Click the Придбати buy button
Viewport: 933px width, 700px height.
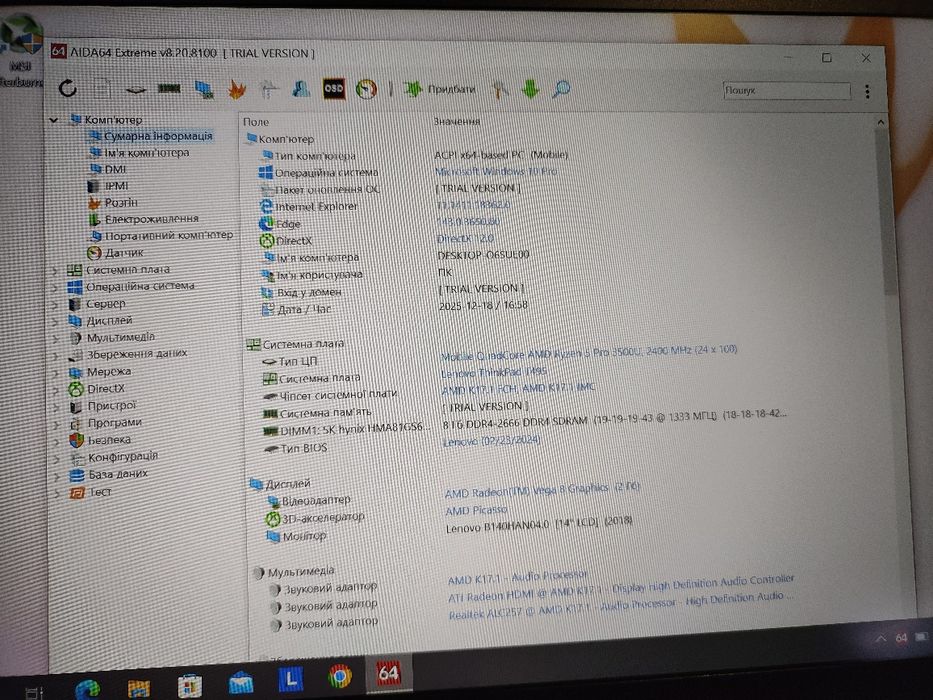pyautogui.click(x=439, y=89)
